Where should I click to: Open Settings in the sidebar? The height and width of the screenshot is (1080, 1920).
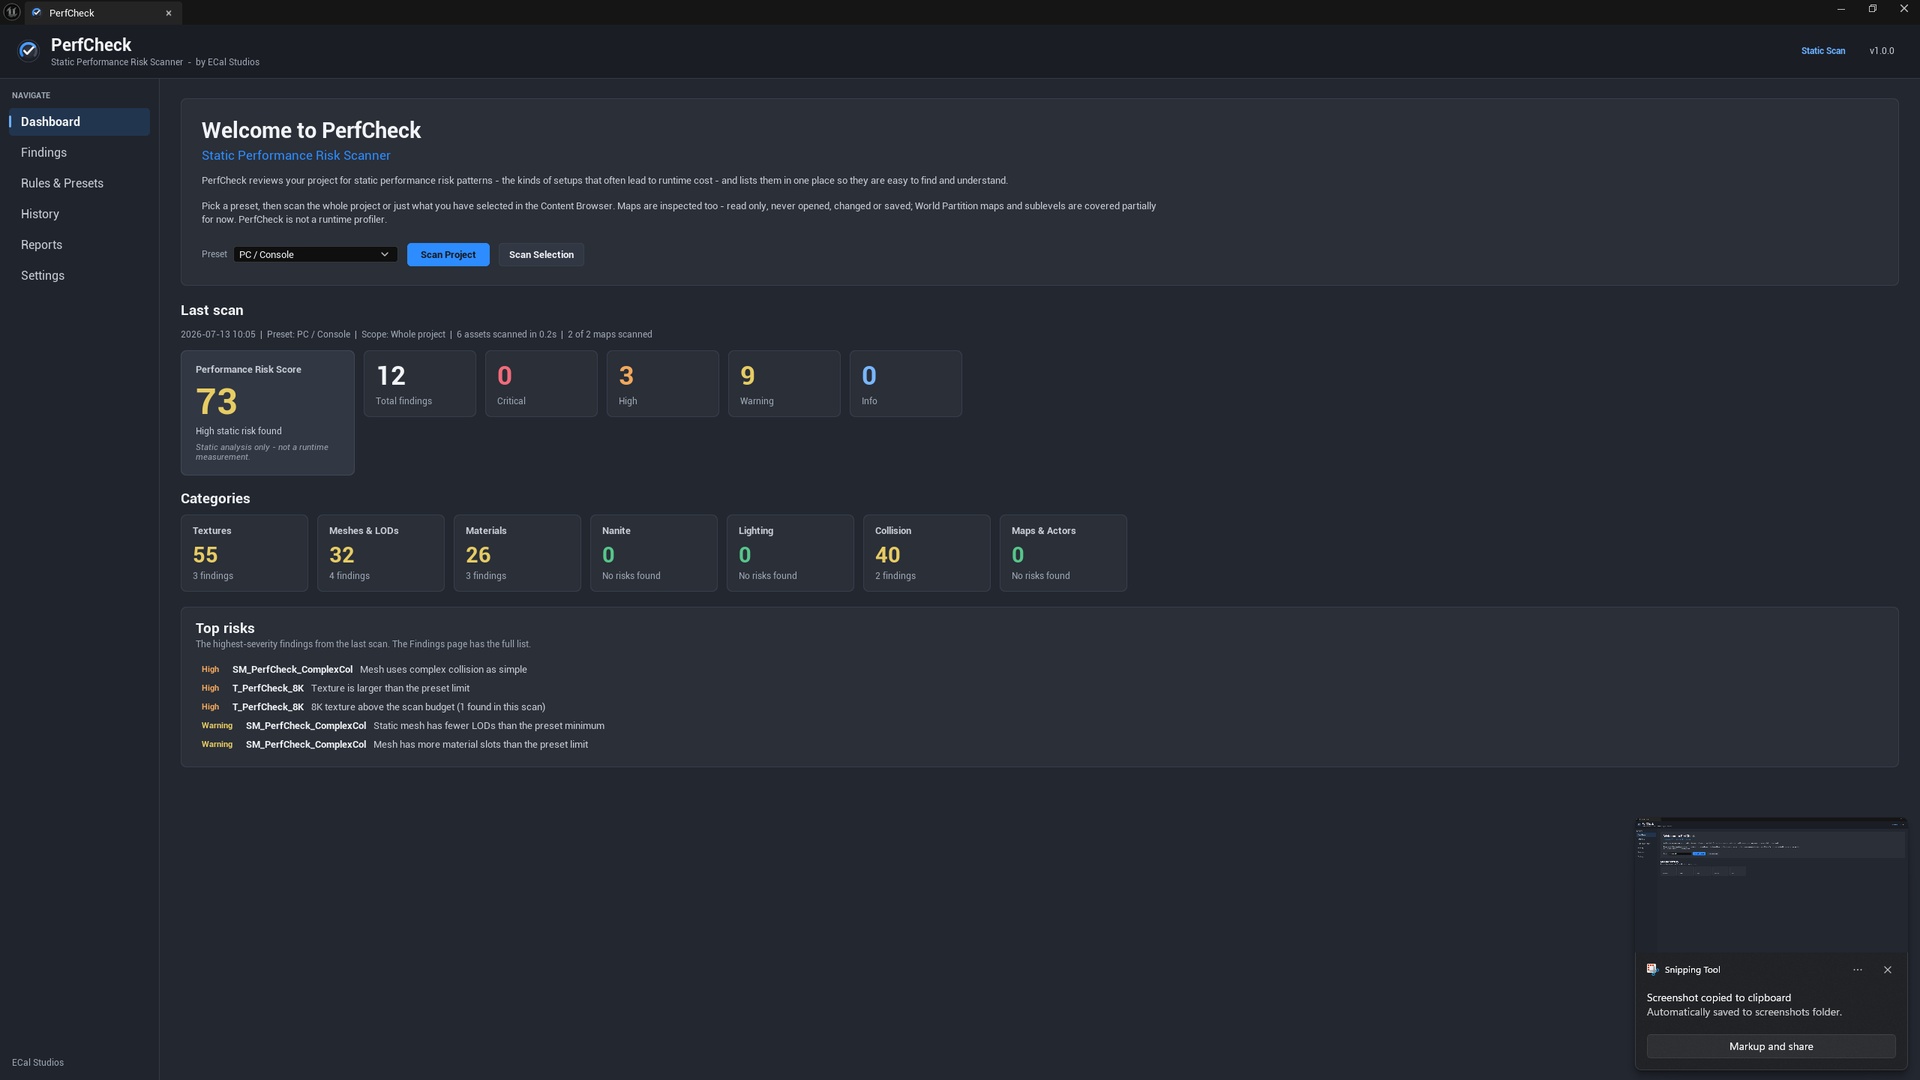(79, 276)
